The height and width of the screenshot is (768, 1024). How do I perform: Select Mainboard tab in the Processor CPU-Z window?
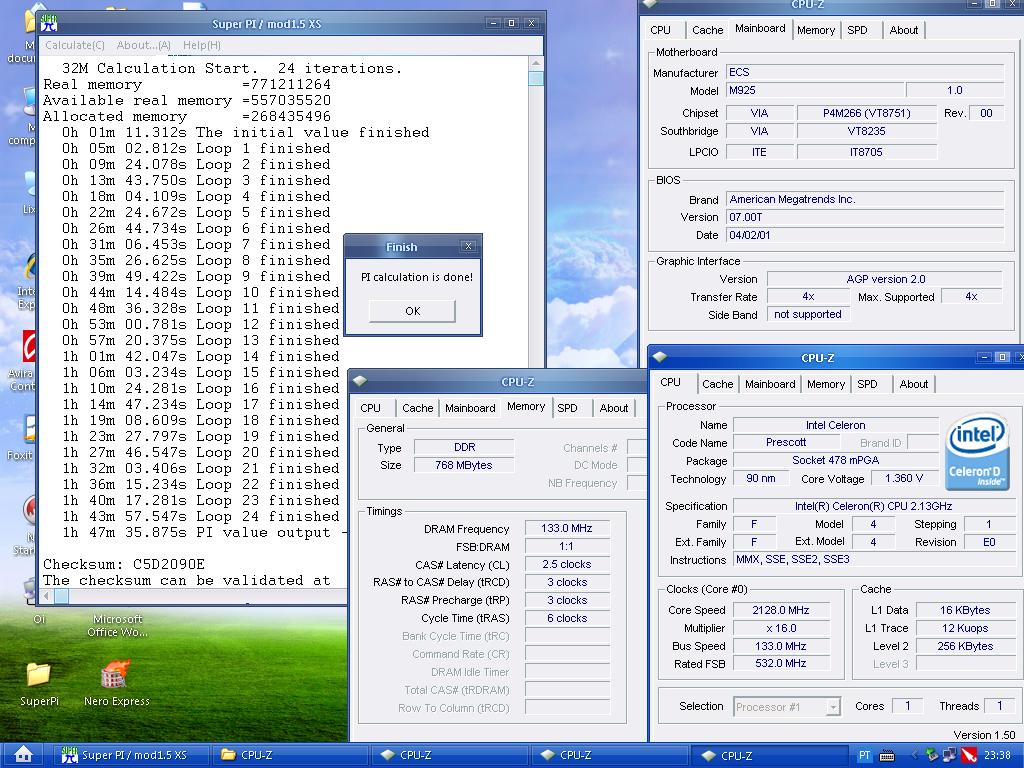770,384
